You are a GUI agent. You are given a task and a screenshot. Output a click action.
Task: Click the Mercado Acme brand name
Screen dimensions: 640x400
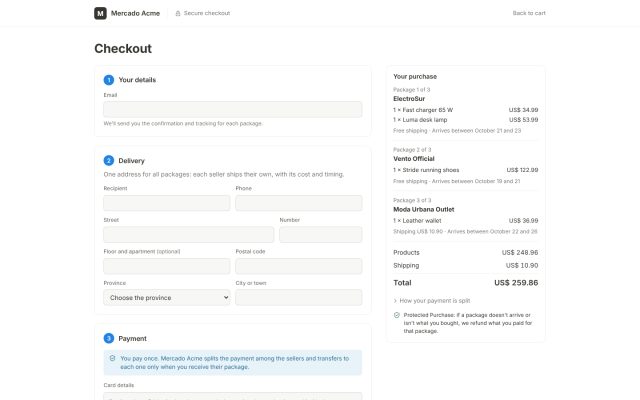(x=136, y=13)
